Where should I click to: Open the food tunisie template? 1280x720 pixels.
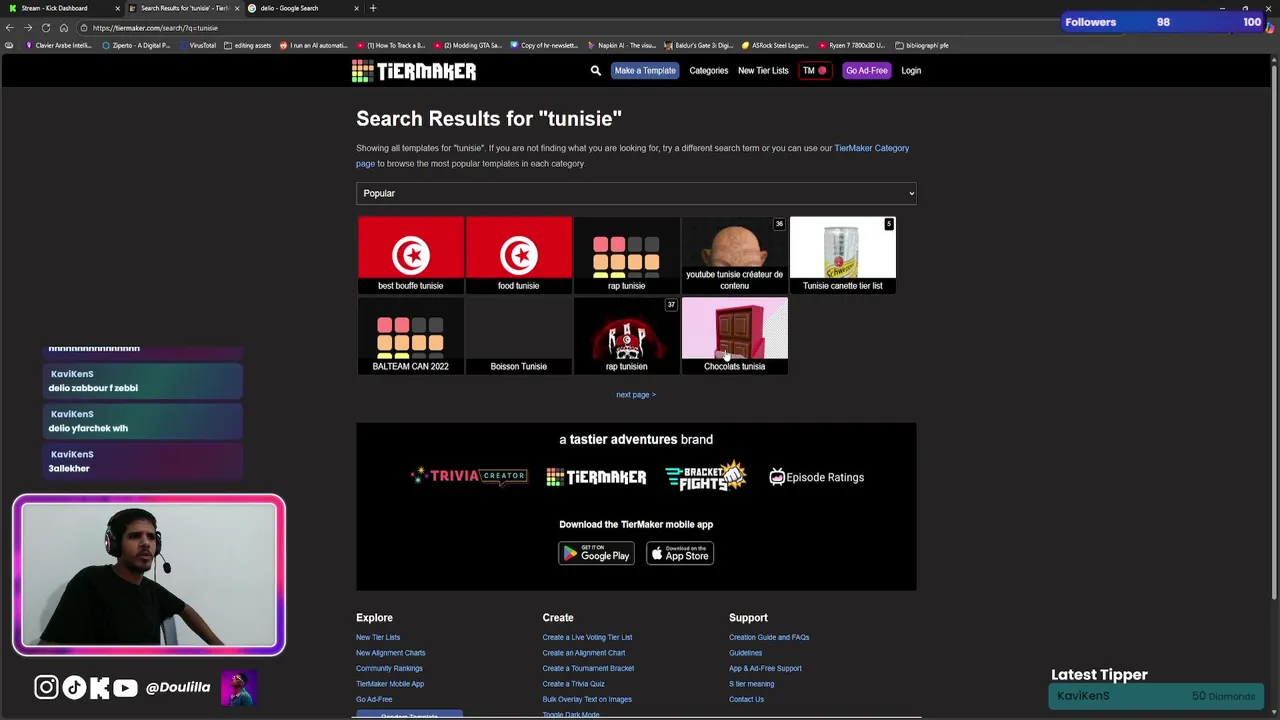point(518,255)
